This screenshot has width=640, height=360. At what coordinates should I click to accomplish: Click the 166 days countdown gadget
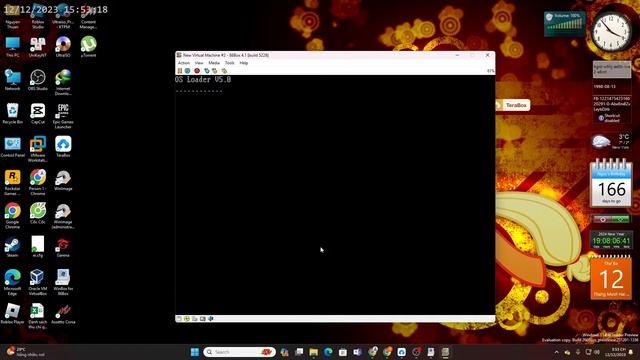tap(611, 183)
